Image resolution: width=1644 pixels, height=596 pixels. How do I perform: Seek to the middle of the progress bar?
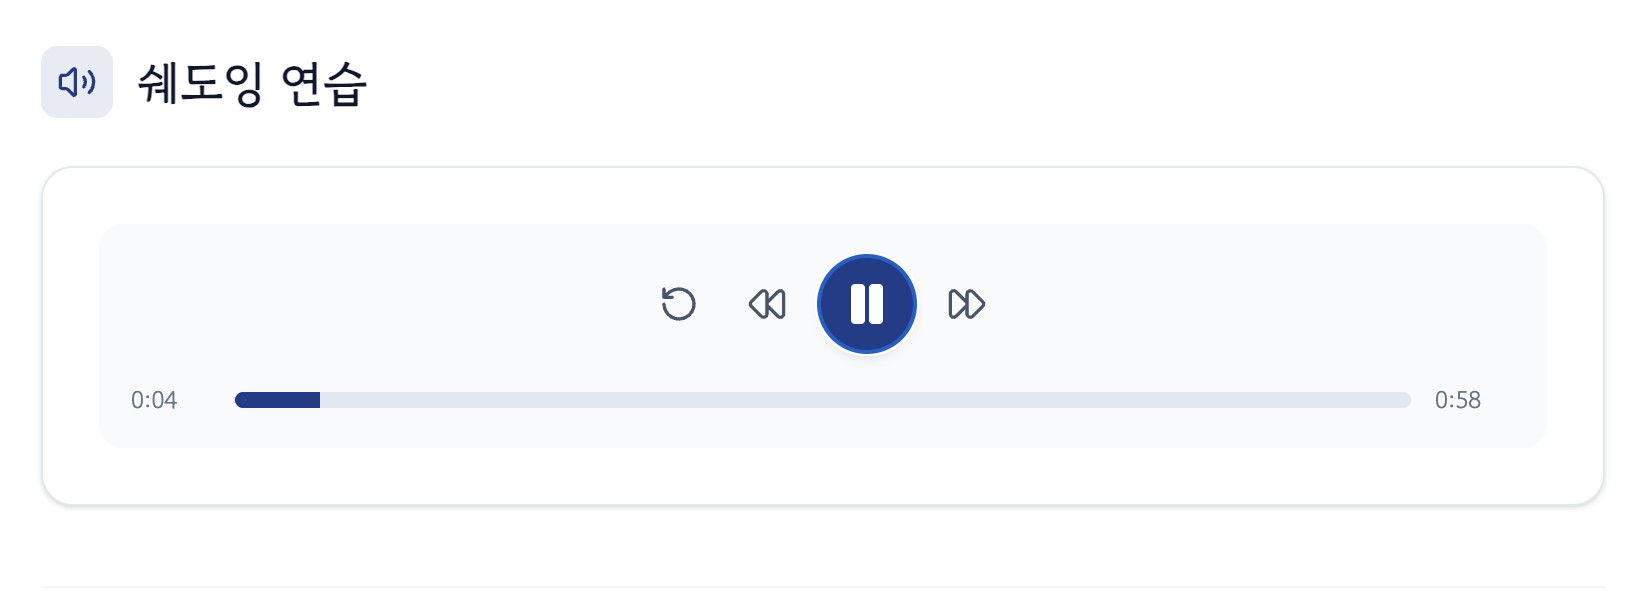pyautogui.click(x=822, y=400)
